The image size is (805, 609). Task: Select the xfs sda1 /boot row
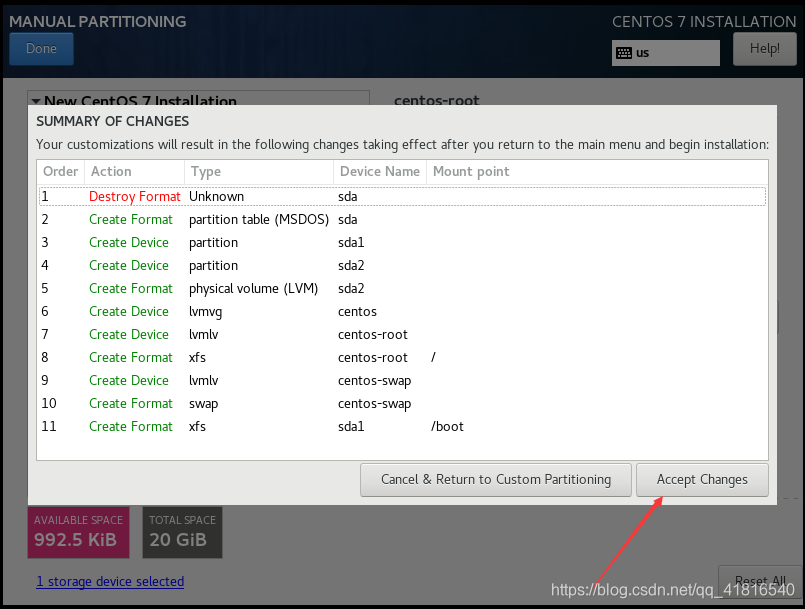point(402,427)
